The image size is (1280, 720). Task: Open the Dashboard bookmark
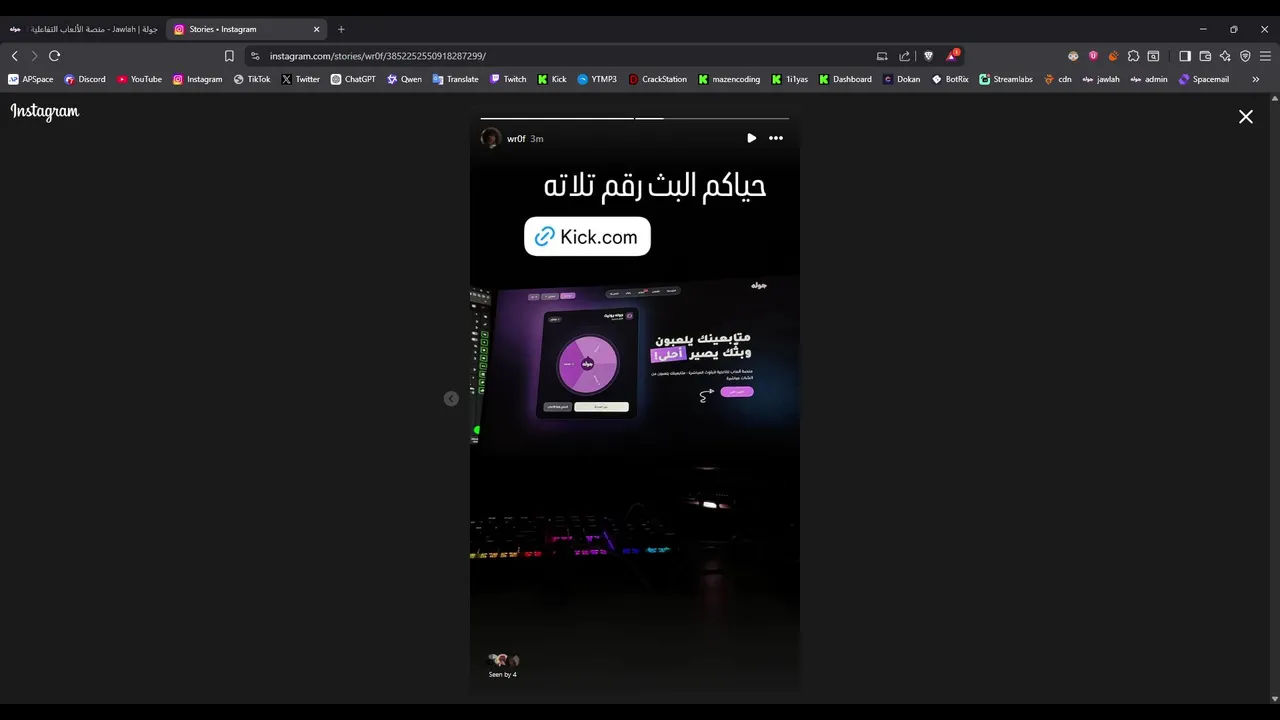click(x=846, y=79)
